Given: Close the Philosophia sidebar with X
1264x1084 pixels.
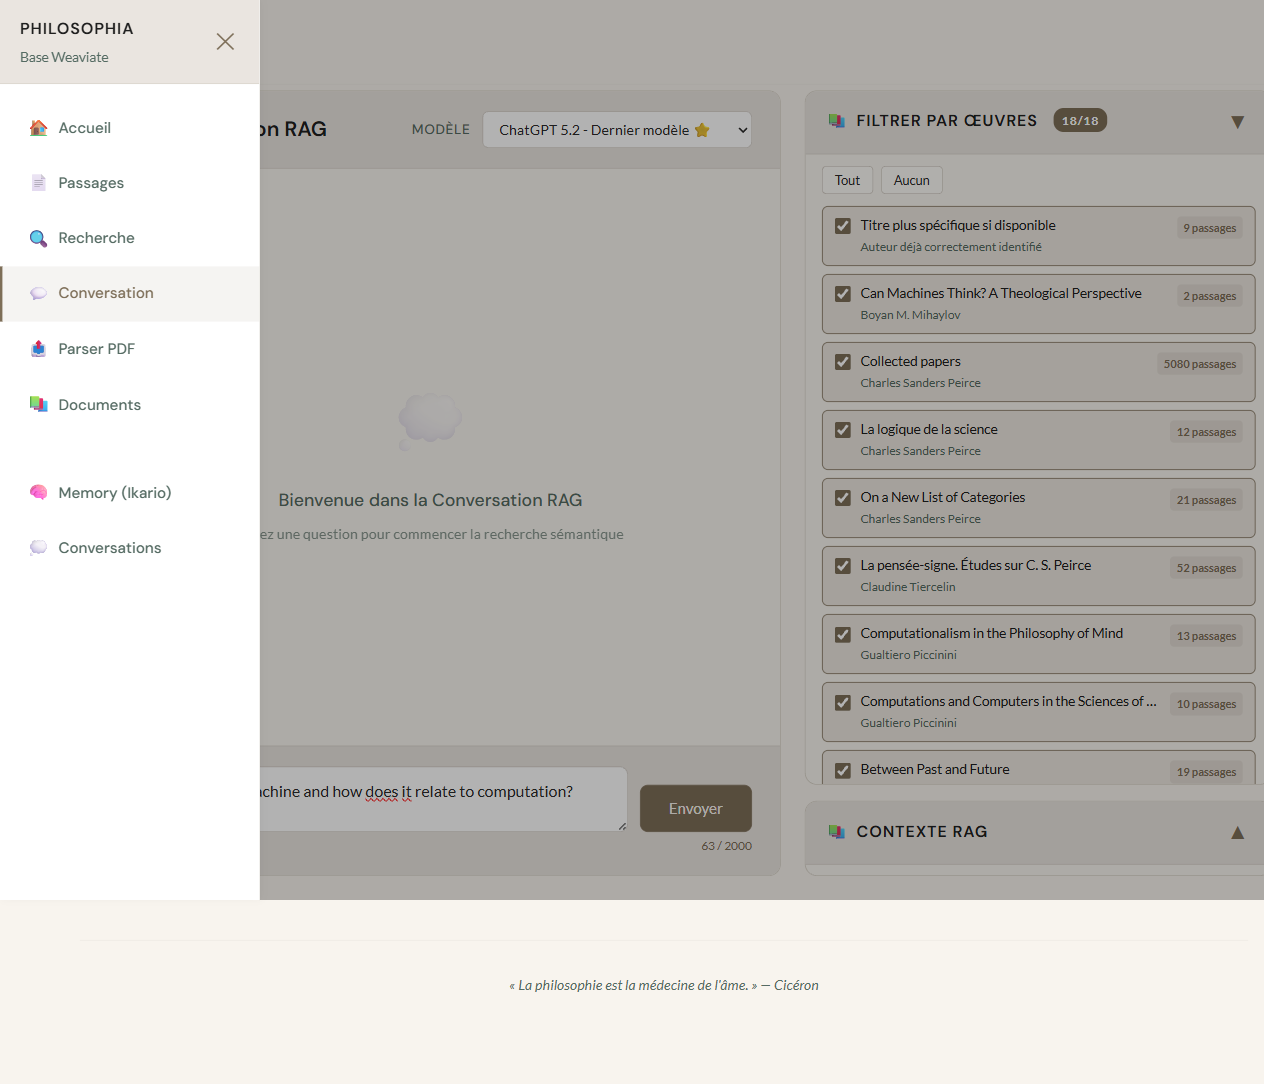Looking at the screenshot, I should coord(225,41).
